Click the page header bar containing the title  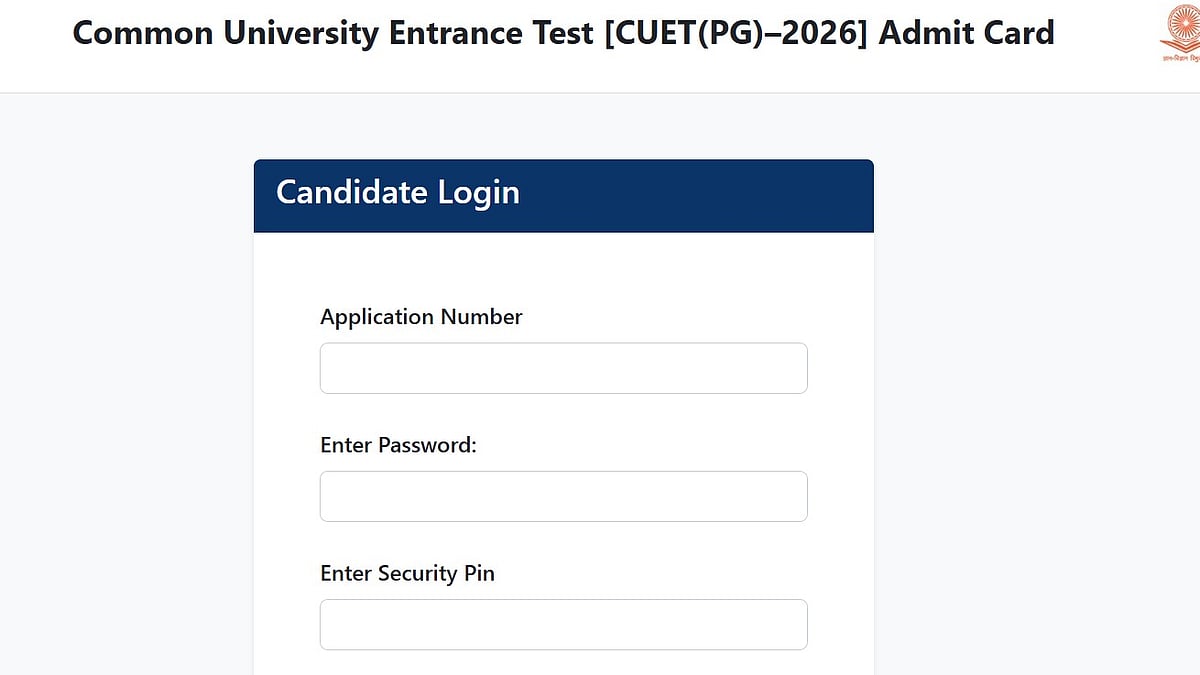click(x=600, y=45)
